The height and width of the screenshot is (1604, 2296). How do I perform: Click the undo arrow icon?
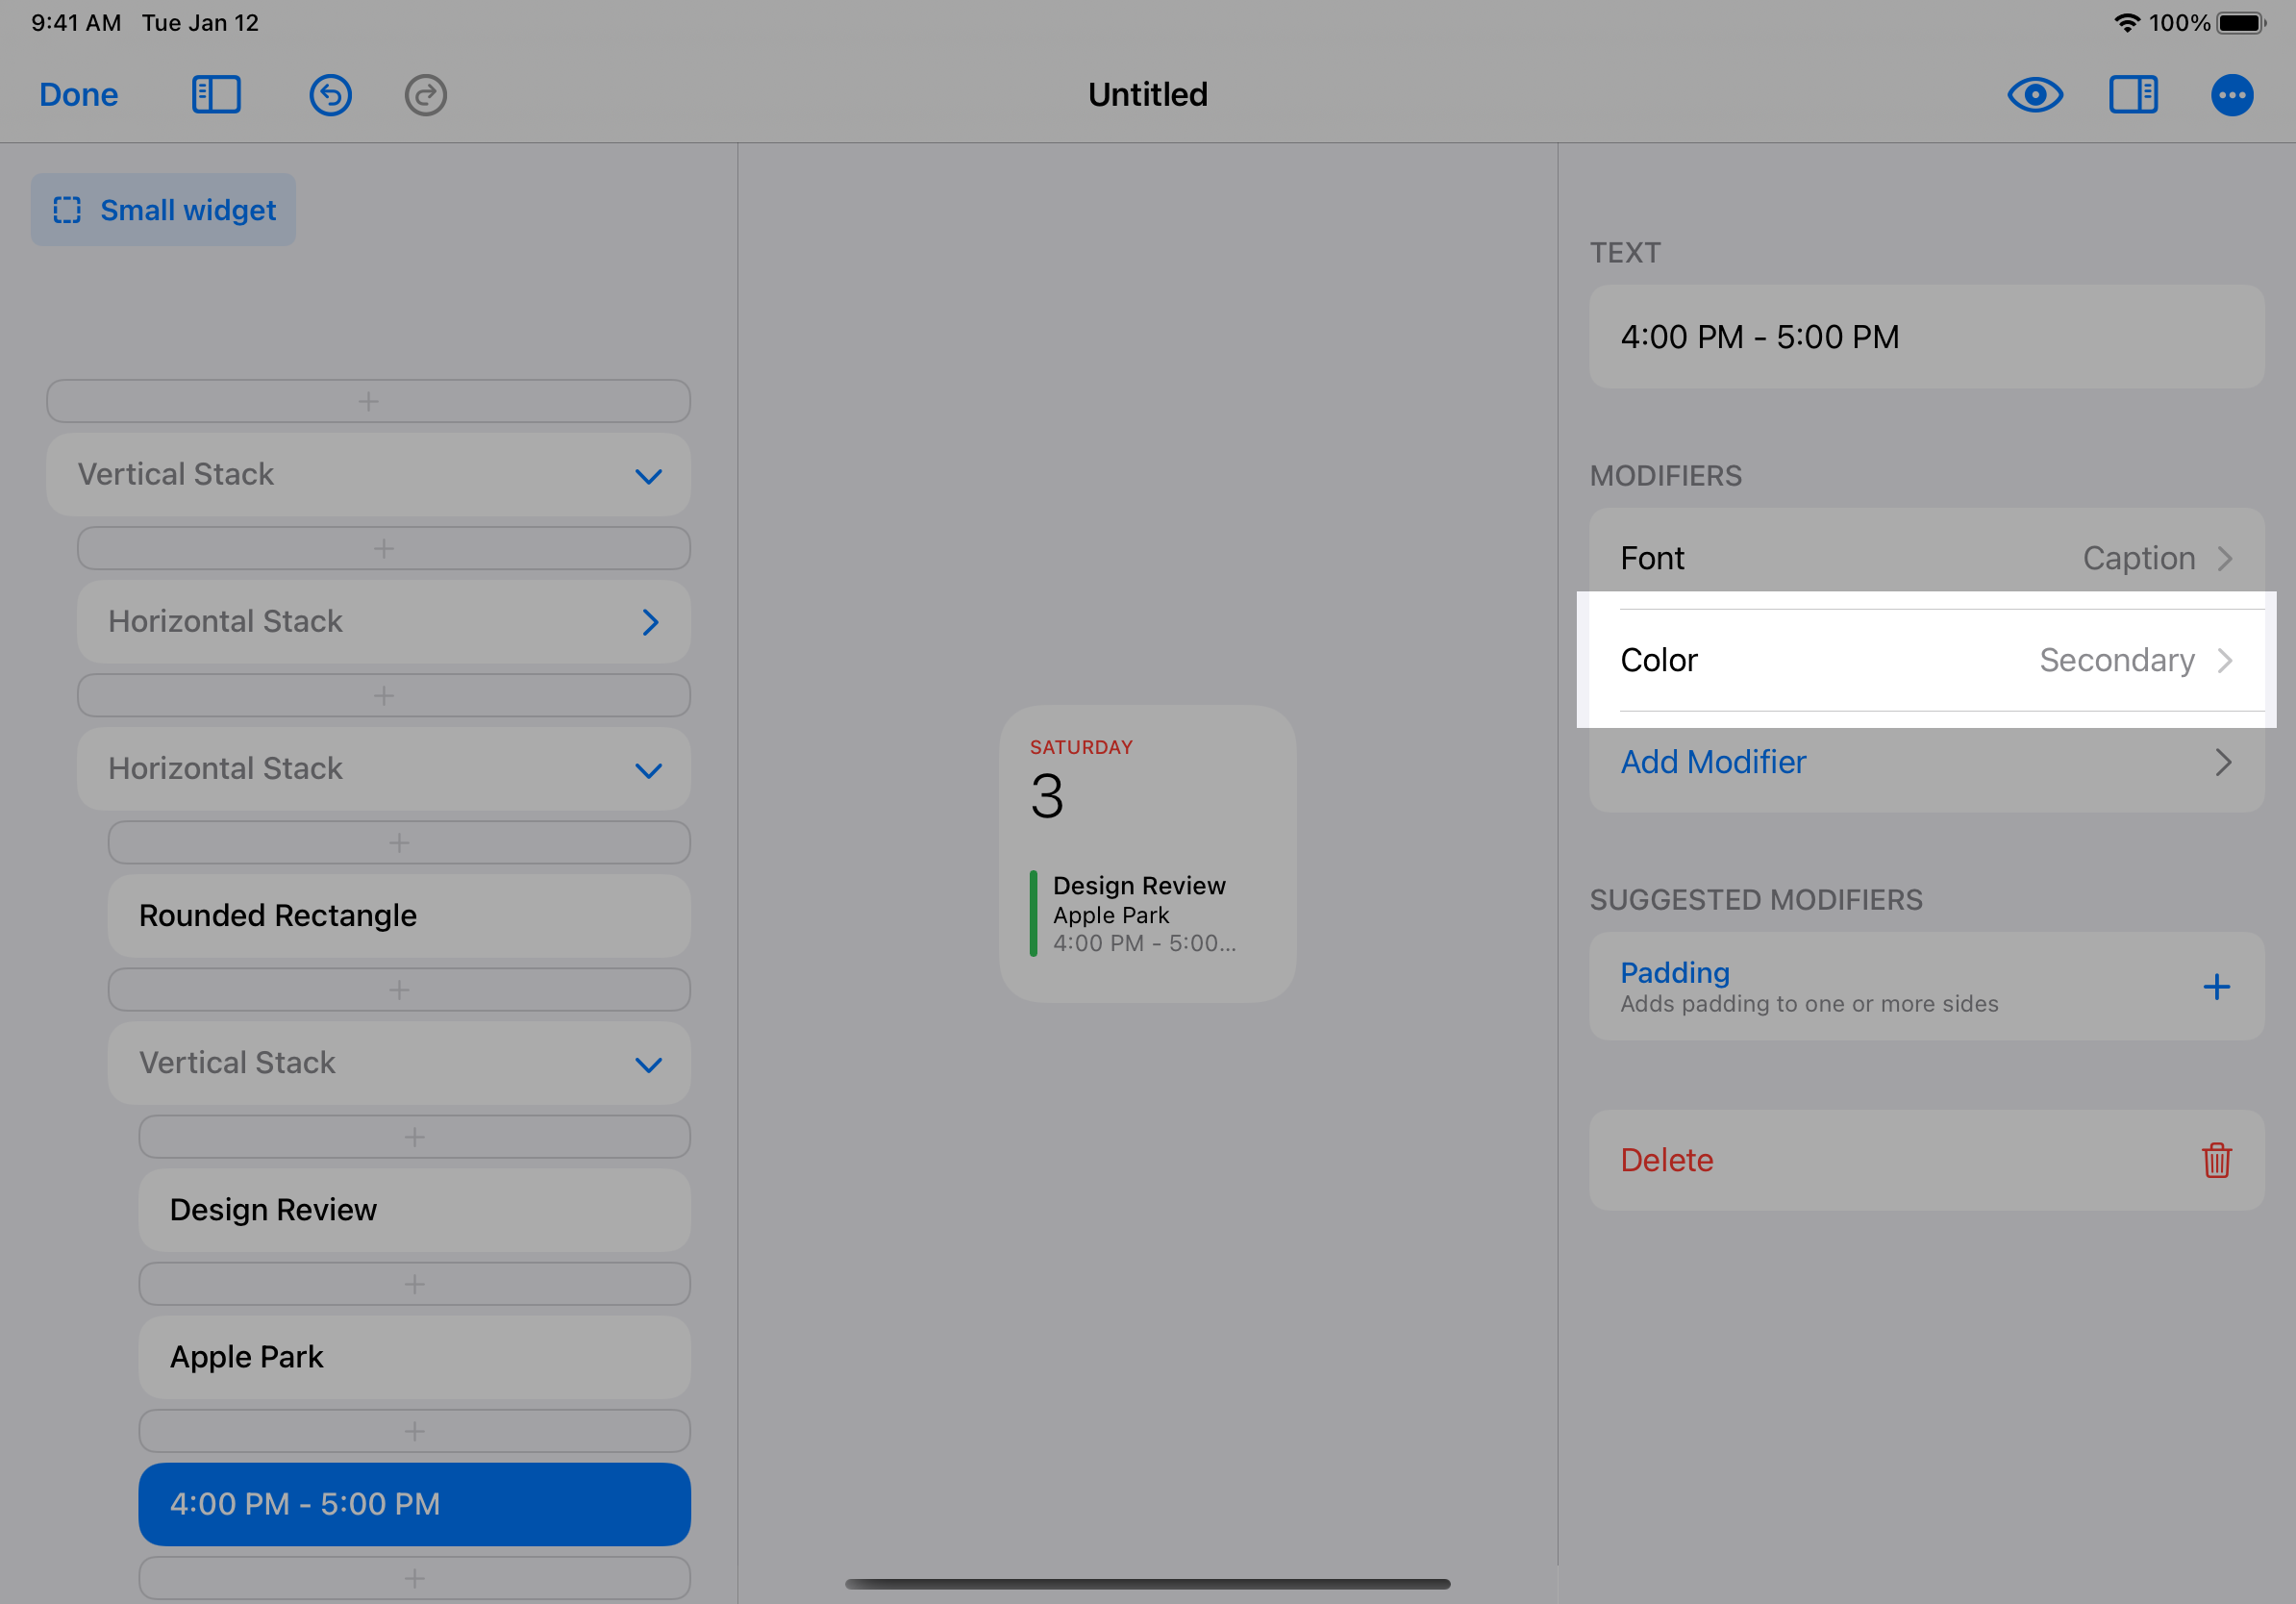[330, 95]
